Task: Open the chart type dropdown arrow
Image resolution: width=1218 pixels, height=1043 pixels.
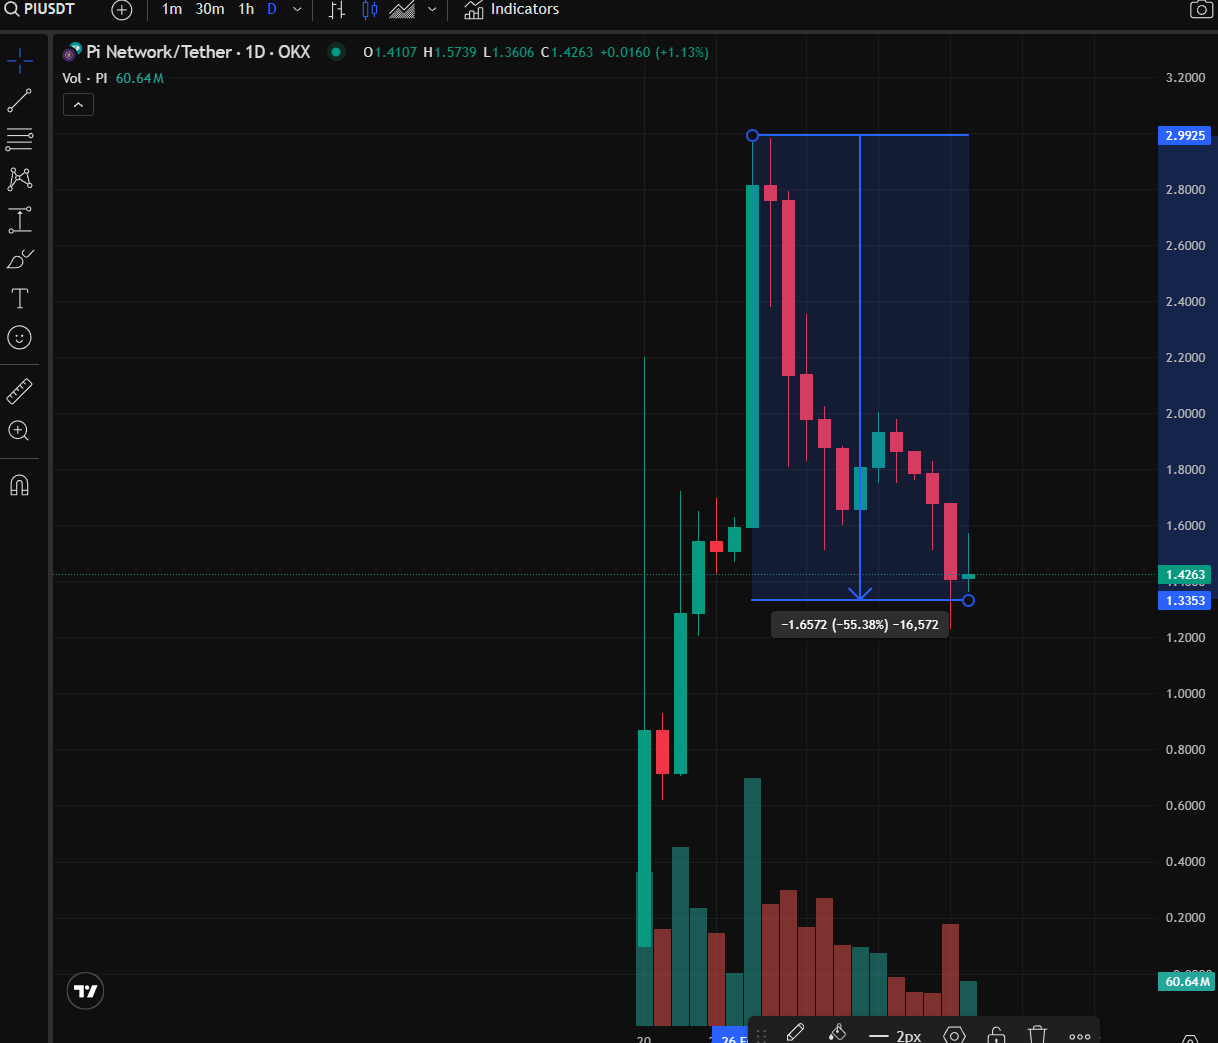Action: (x=432, y=10)
